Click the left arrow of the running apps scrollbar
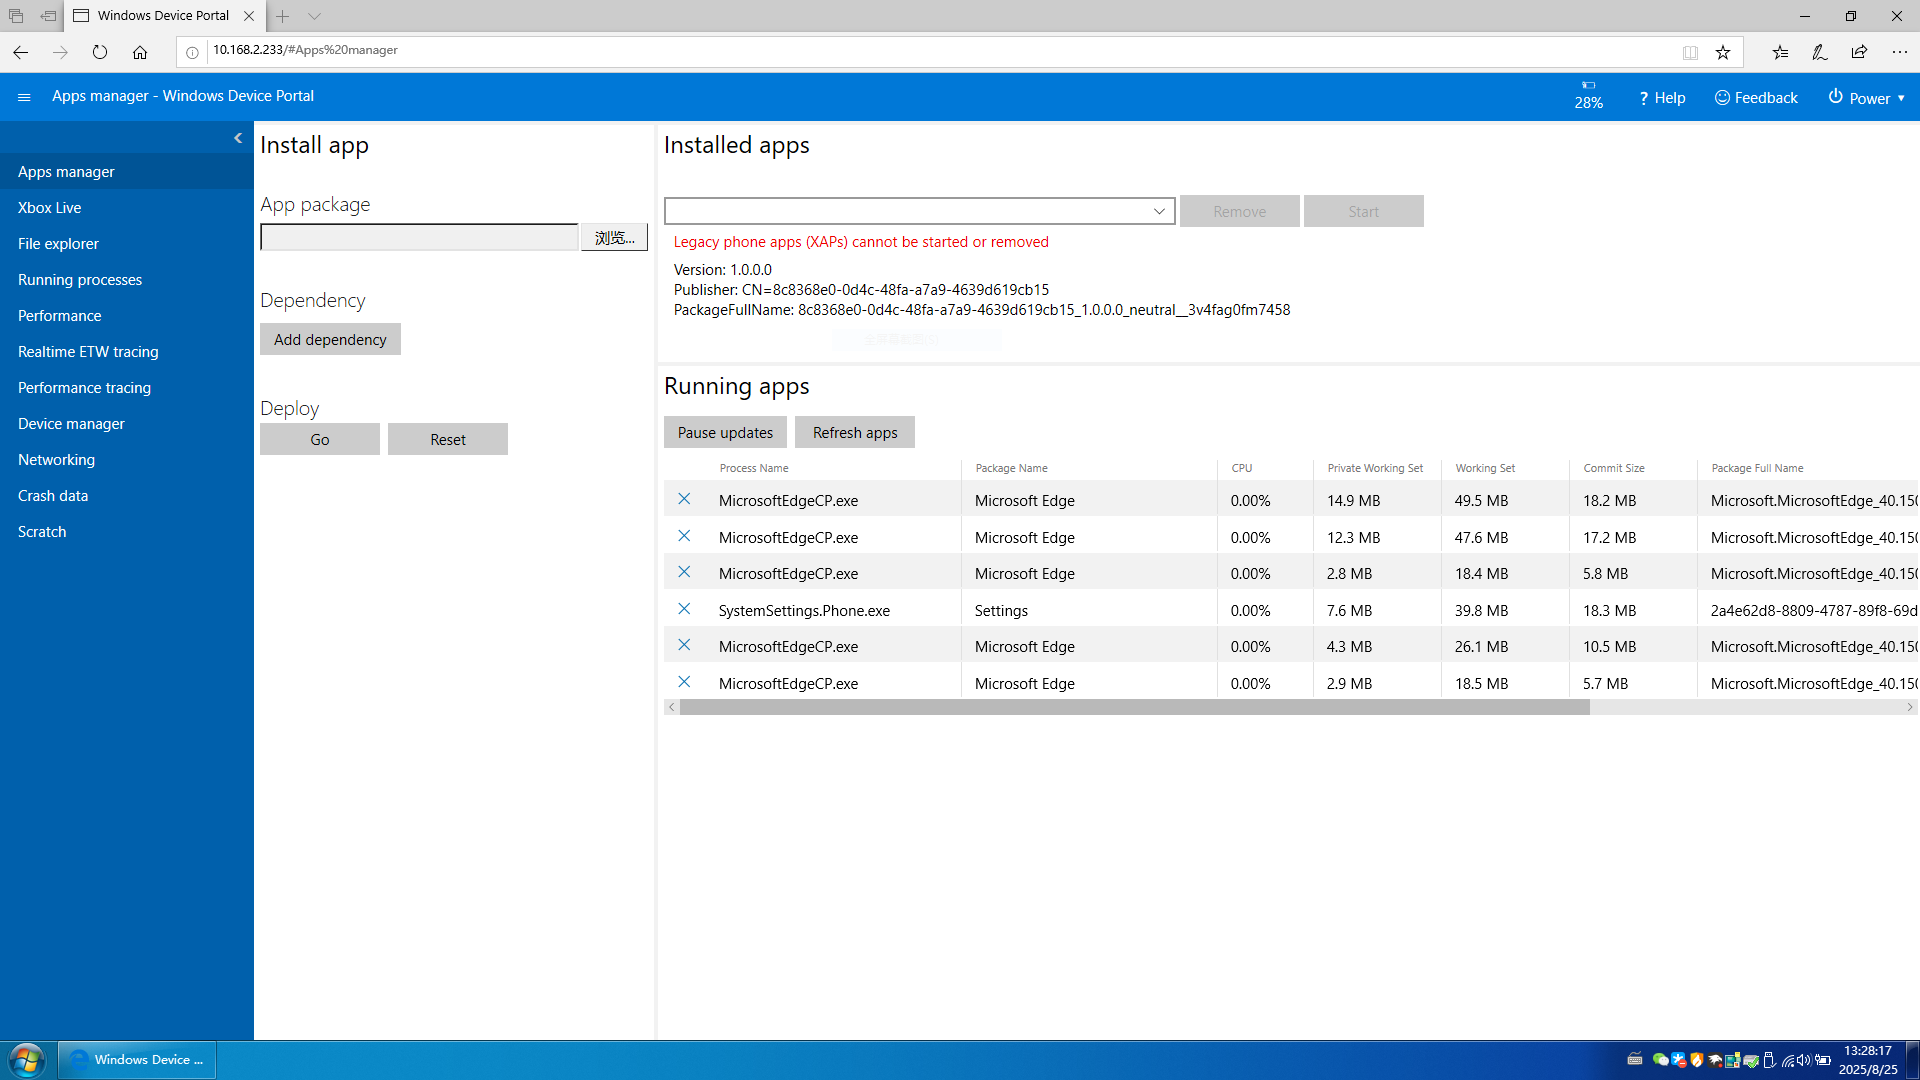 pos(672,707)
